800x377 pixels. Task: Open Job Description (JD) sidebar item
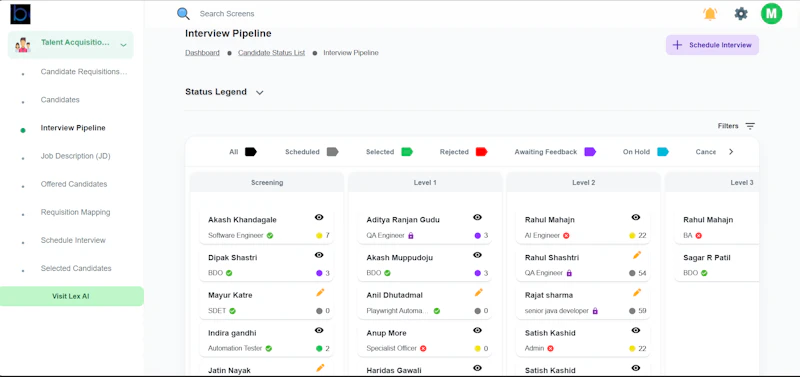(x=76, y=156)
